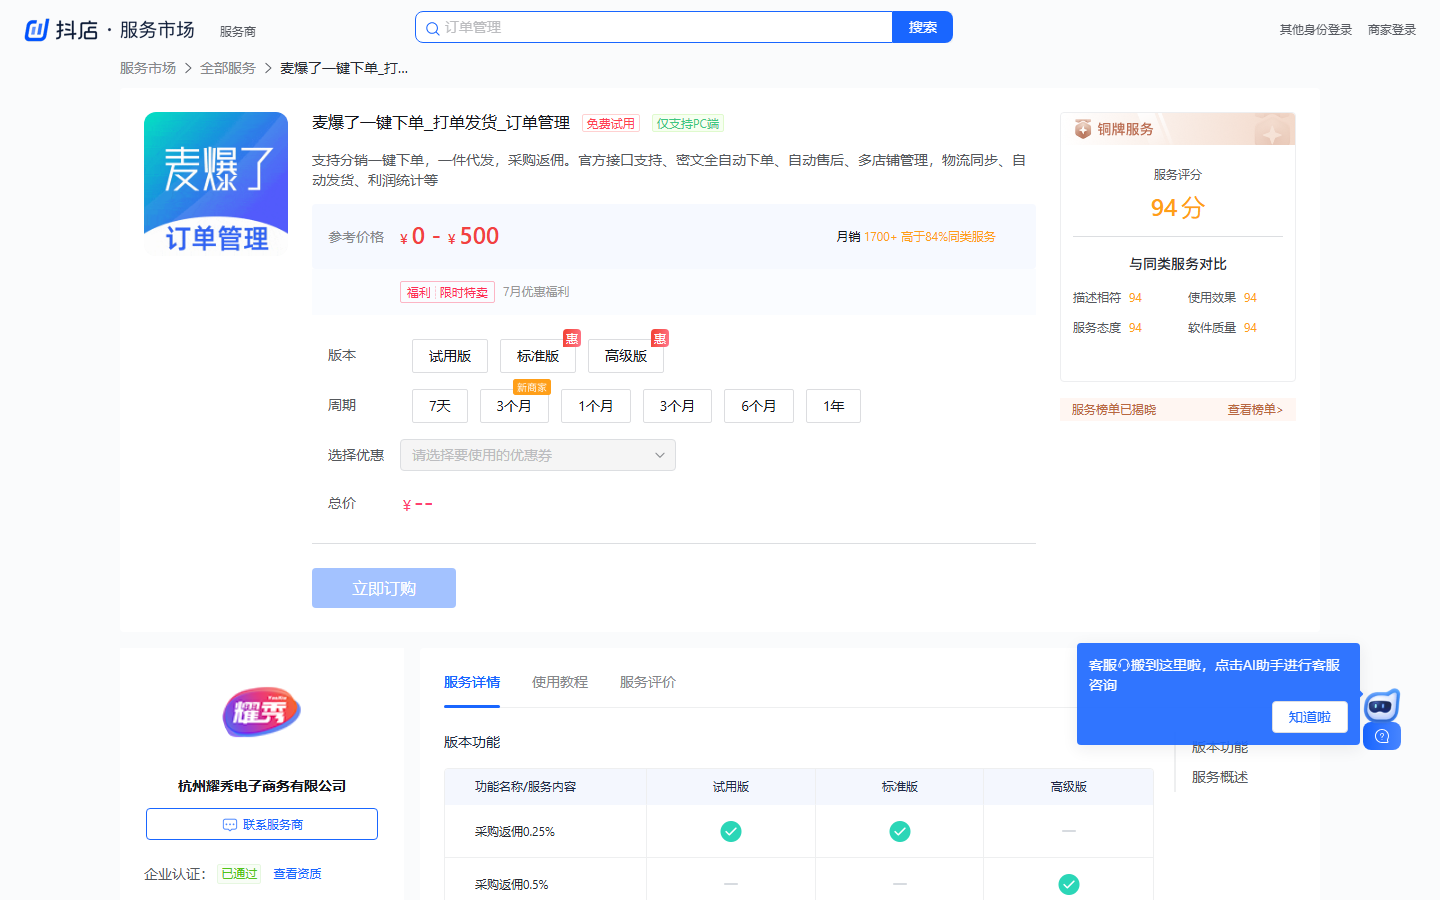
Task: Click the 采购返佣0.25% row label
Action: click(x=515, y=832)
